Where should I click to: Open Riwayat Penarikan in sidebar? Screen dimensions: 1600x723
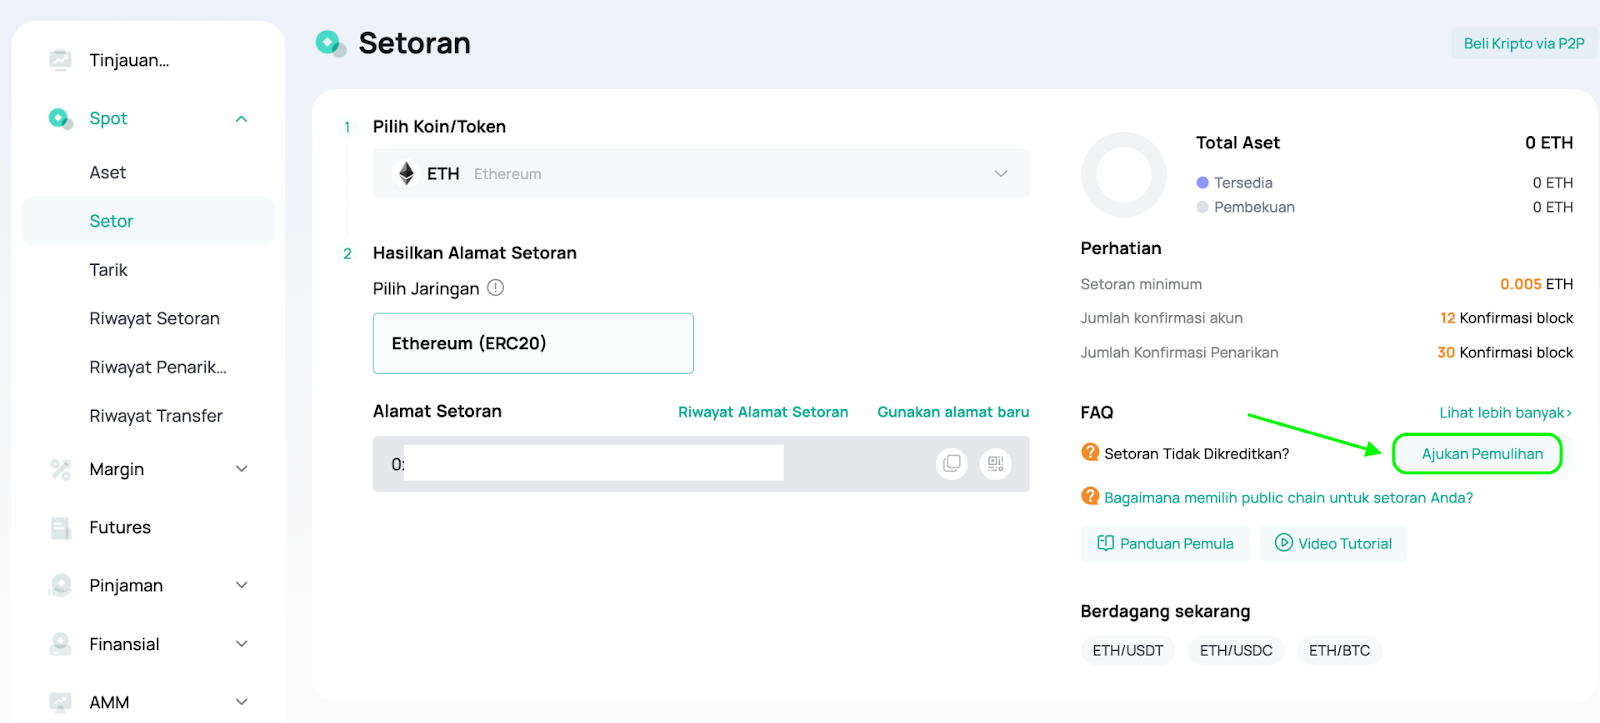pyautogui.click(x=158, y=367)
